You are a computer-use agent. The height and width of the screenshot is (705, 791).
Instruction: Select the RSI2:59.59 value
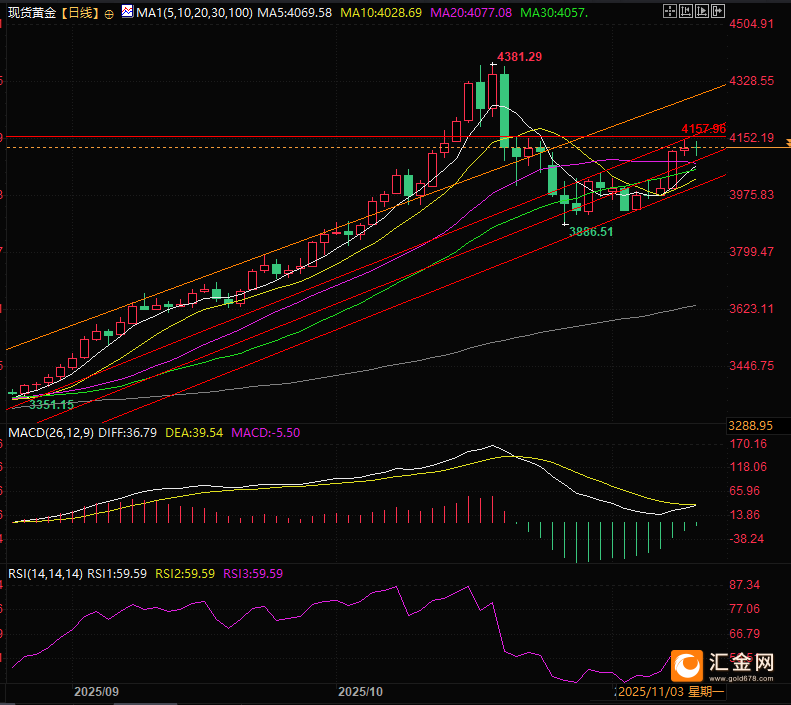click(x=185, y=574)
